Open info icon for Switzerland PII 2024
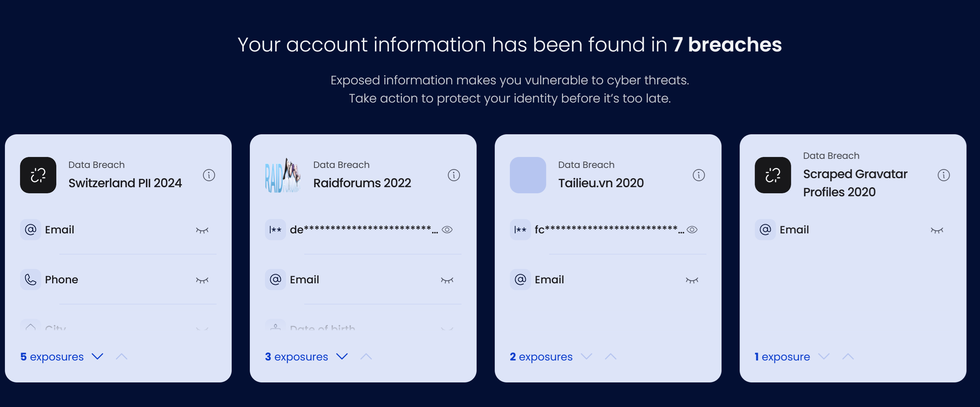The height and width of the screenshot is (407, 980). (x=209, y=175)
